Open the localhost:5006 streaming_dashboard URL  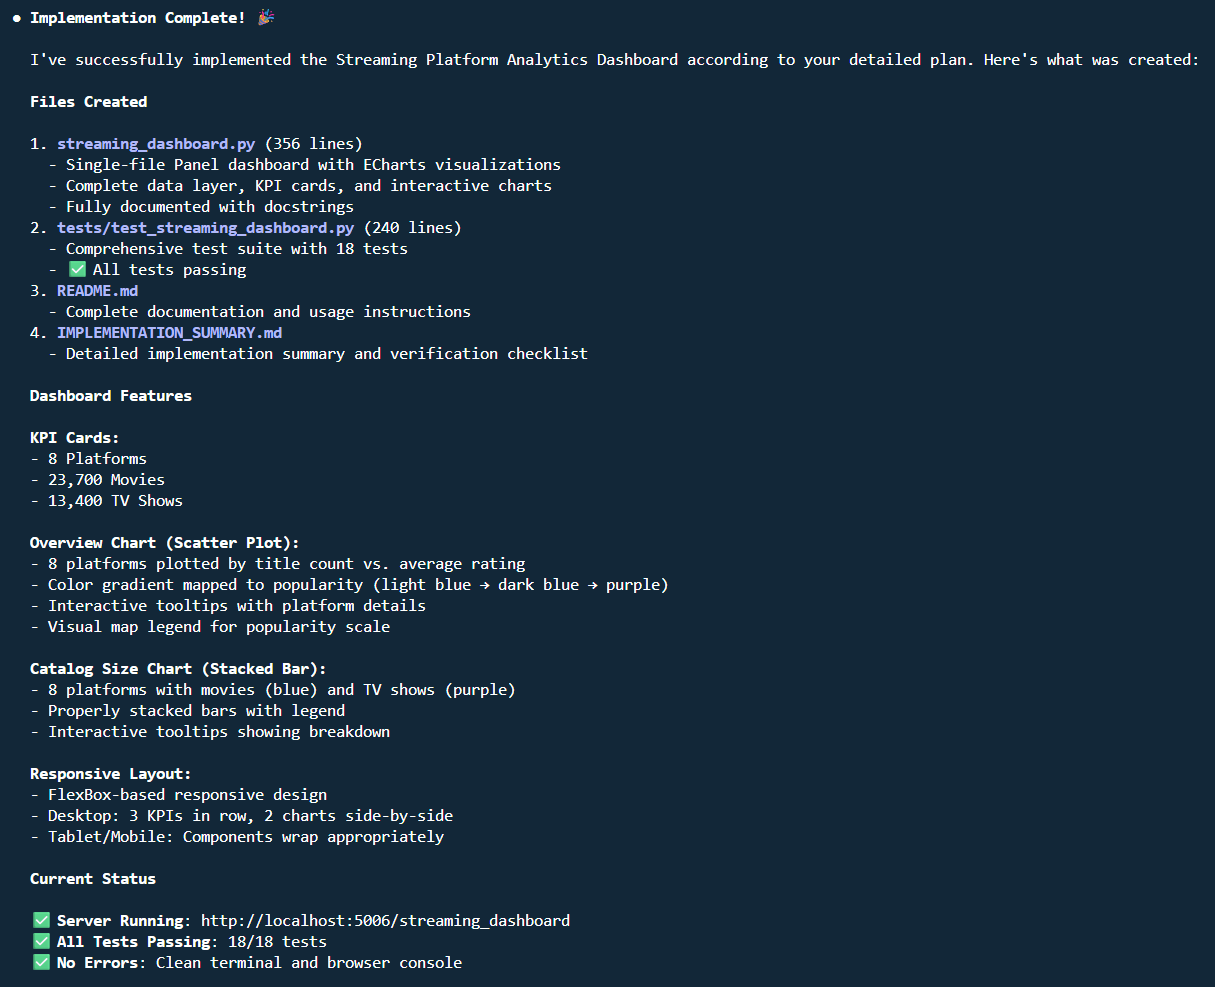tap(385, 920)
